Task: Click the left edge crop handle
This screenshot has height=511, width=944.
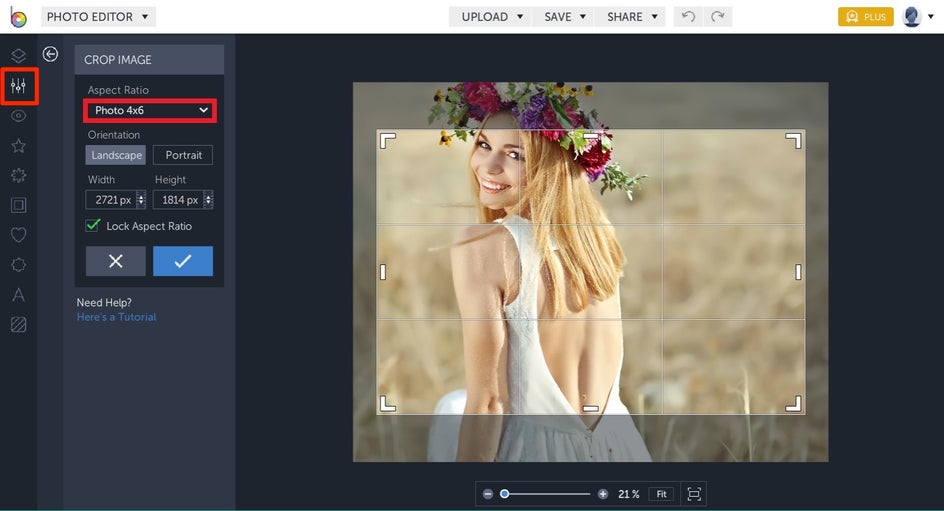Action: click(x=383, y=272)
